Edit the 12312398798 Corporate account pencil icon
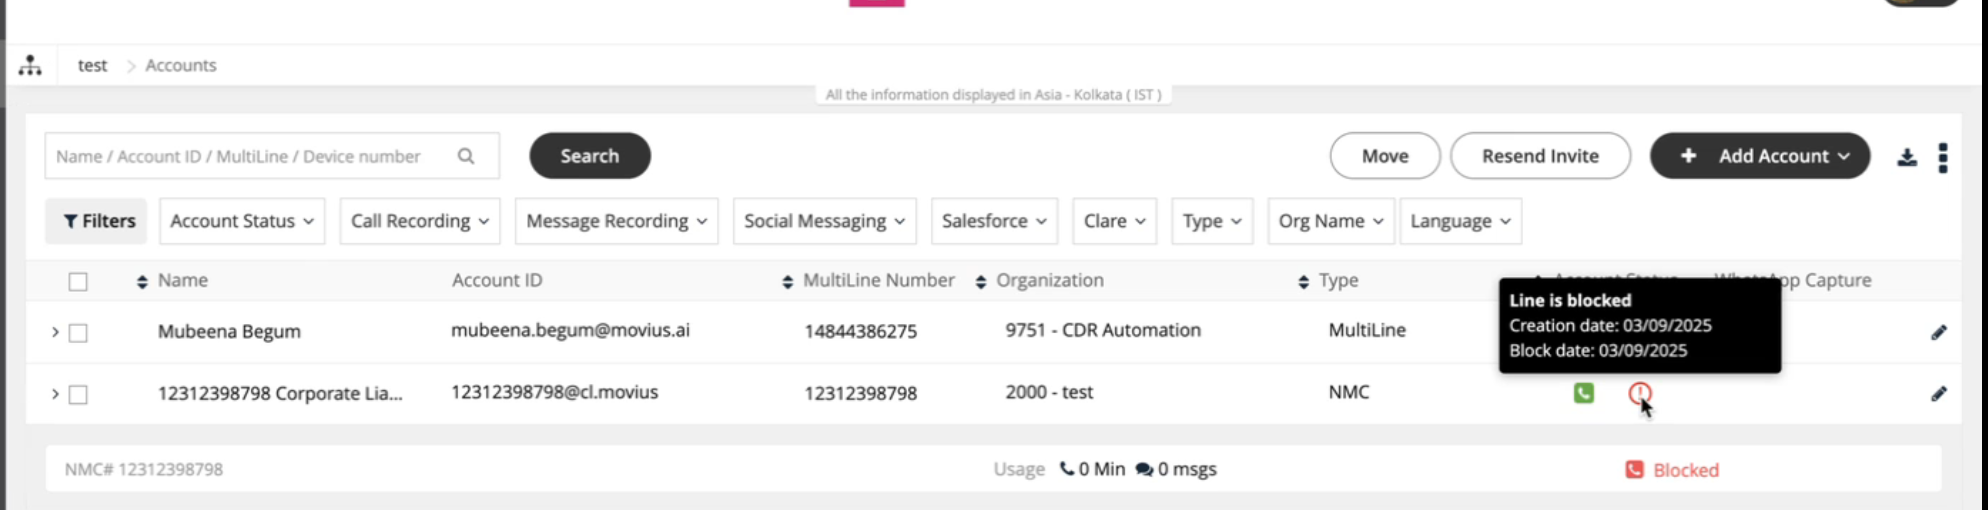 [x=1938, y=394]
